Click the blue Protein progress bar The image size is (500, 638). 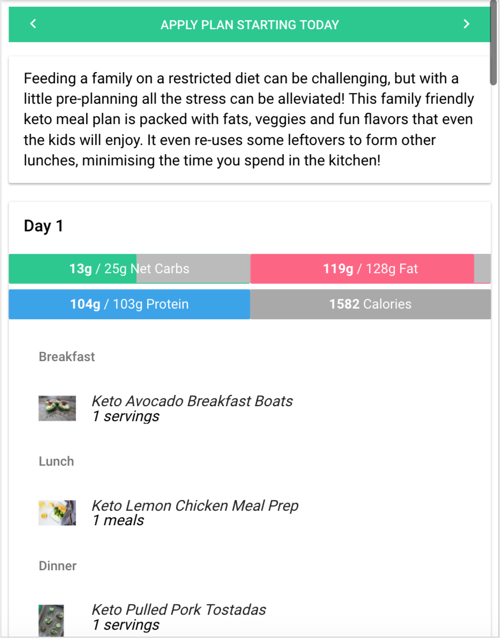pyautogui.click(x=129, y=304)
